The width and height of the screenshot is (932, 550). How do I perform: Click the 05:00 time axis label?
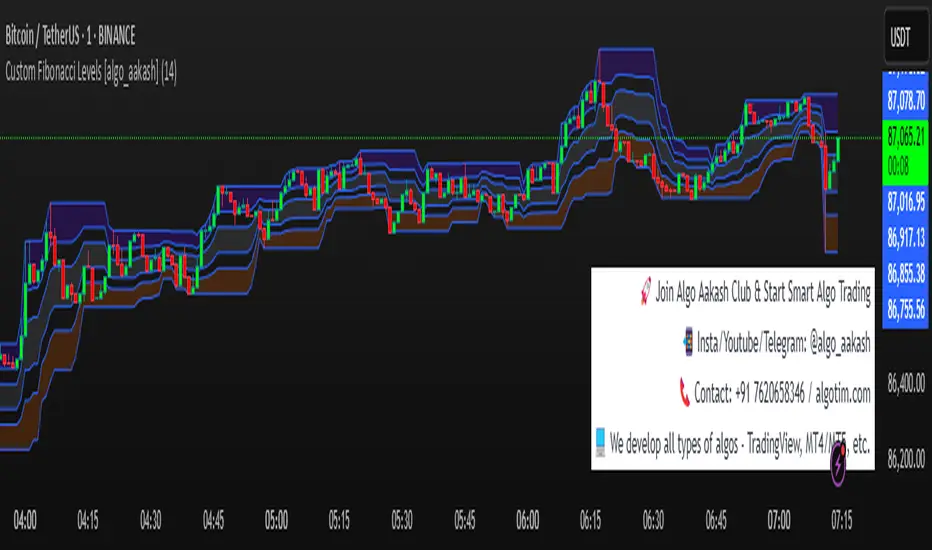pyautogui.click(x=276, y=520)
